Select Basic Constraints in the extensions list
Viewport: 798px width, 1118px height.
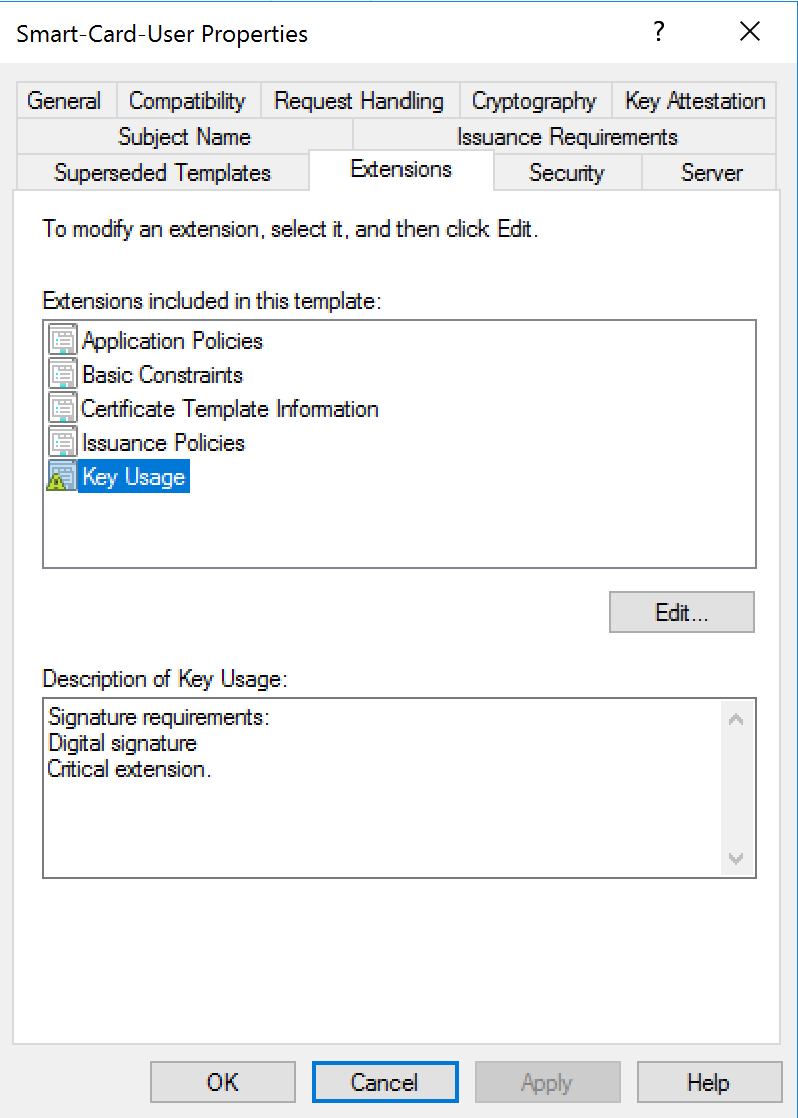pos(163,374)
